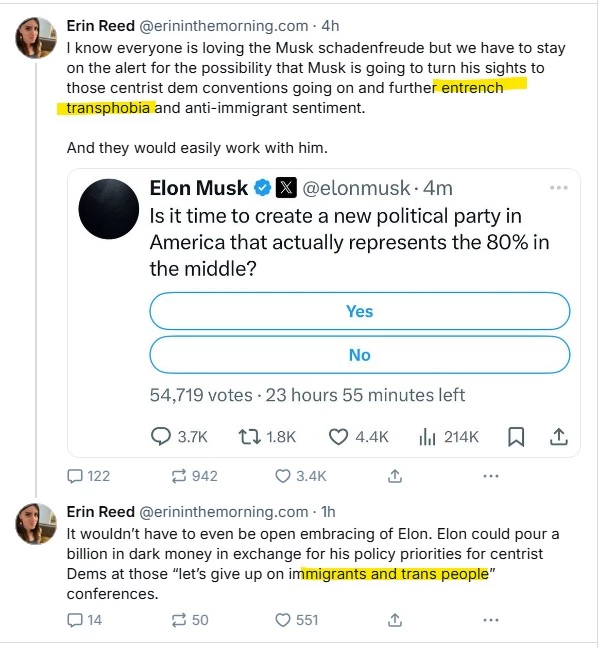Vote Yes in Elon Musk's poll
This screenshot has width=613, height=648.
pyautogui.click(x=359, y=311)
